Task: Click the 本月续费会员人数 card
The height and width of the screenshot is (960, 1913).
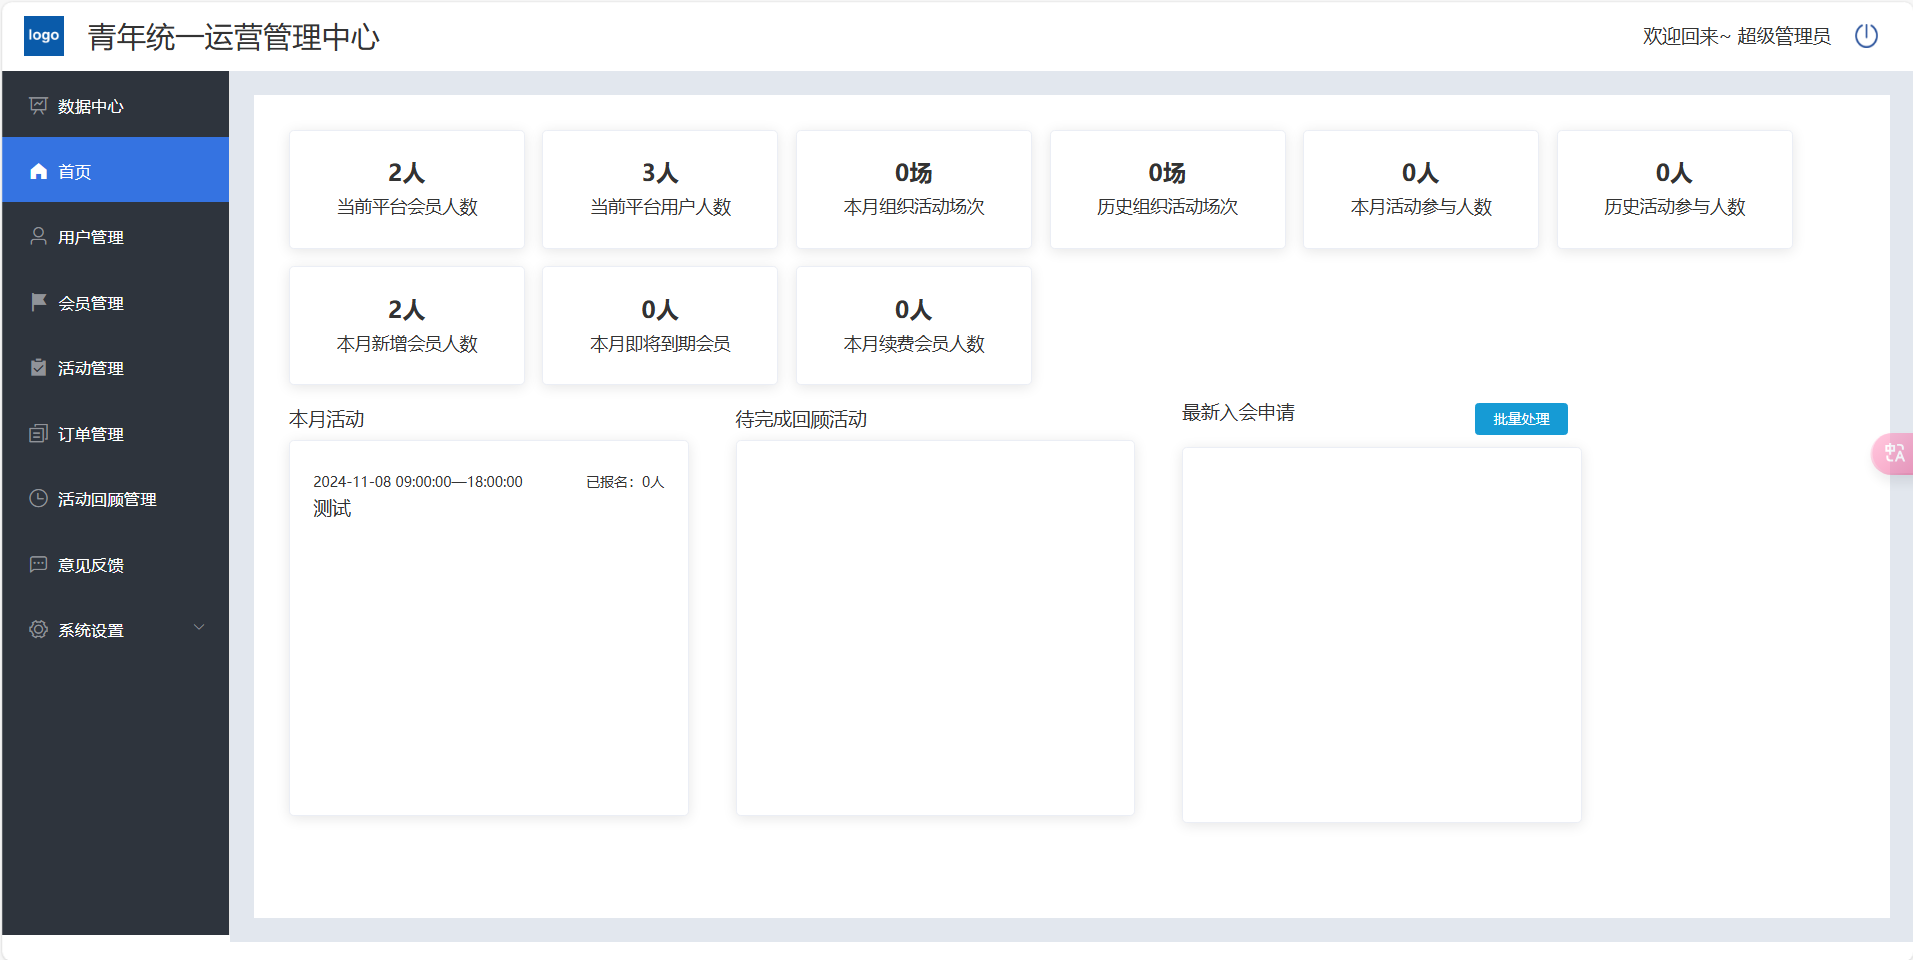Action: (x=914, y=326)
